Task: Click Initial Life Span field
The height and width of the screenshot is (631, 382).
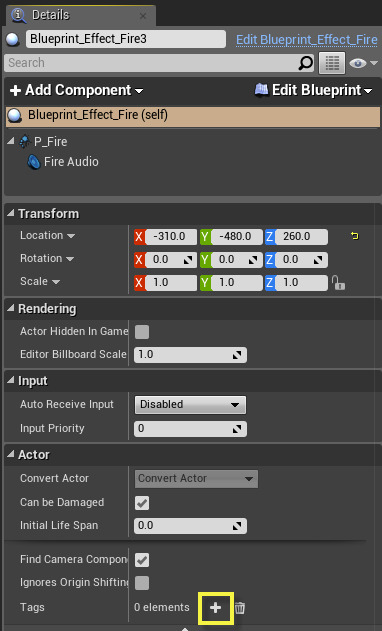Action: click(190, 526)
